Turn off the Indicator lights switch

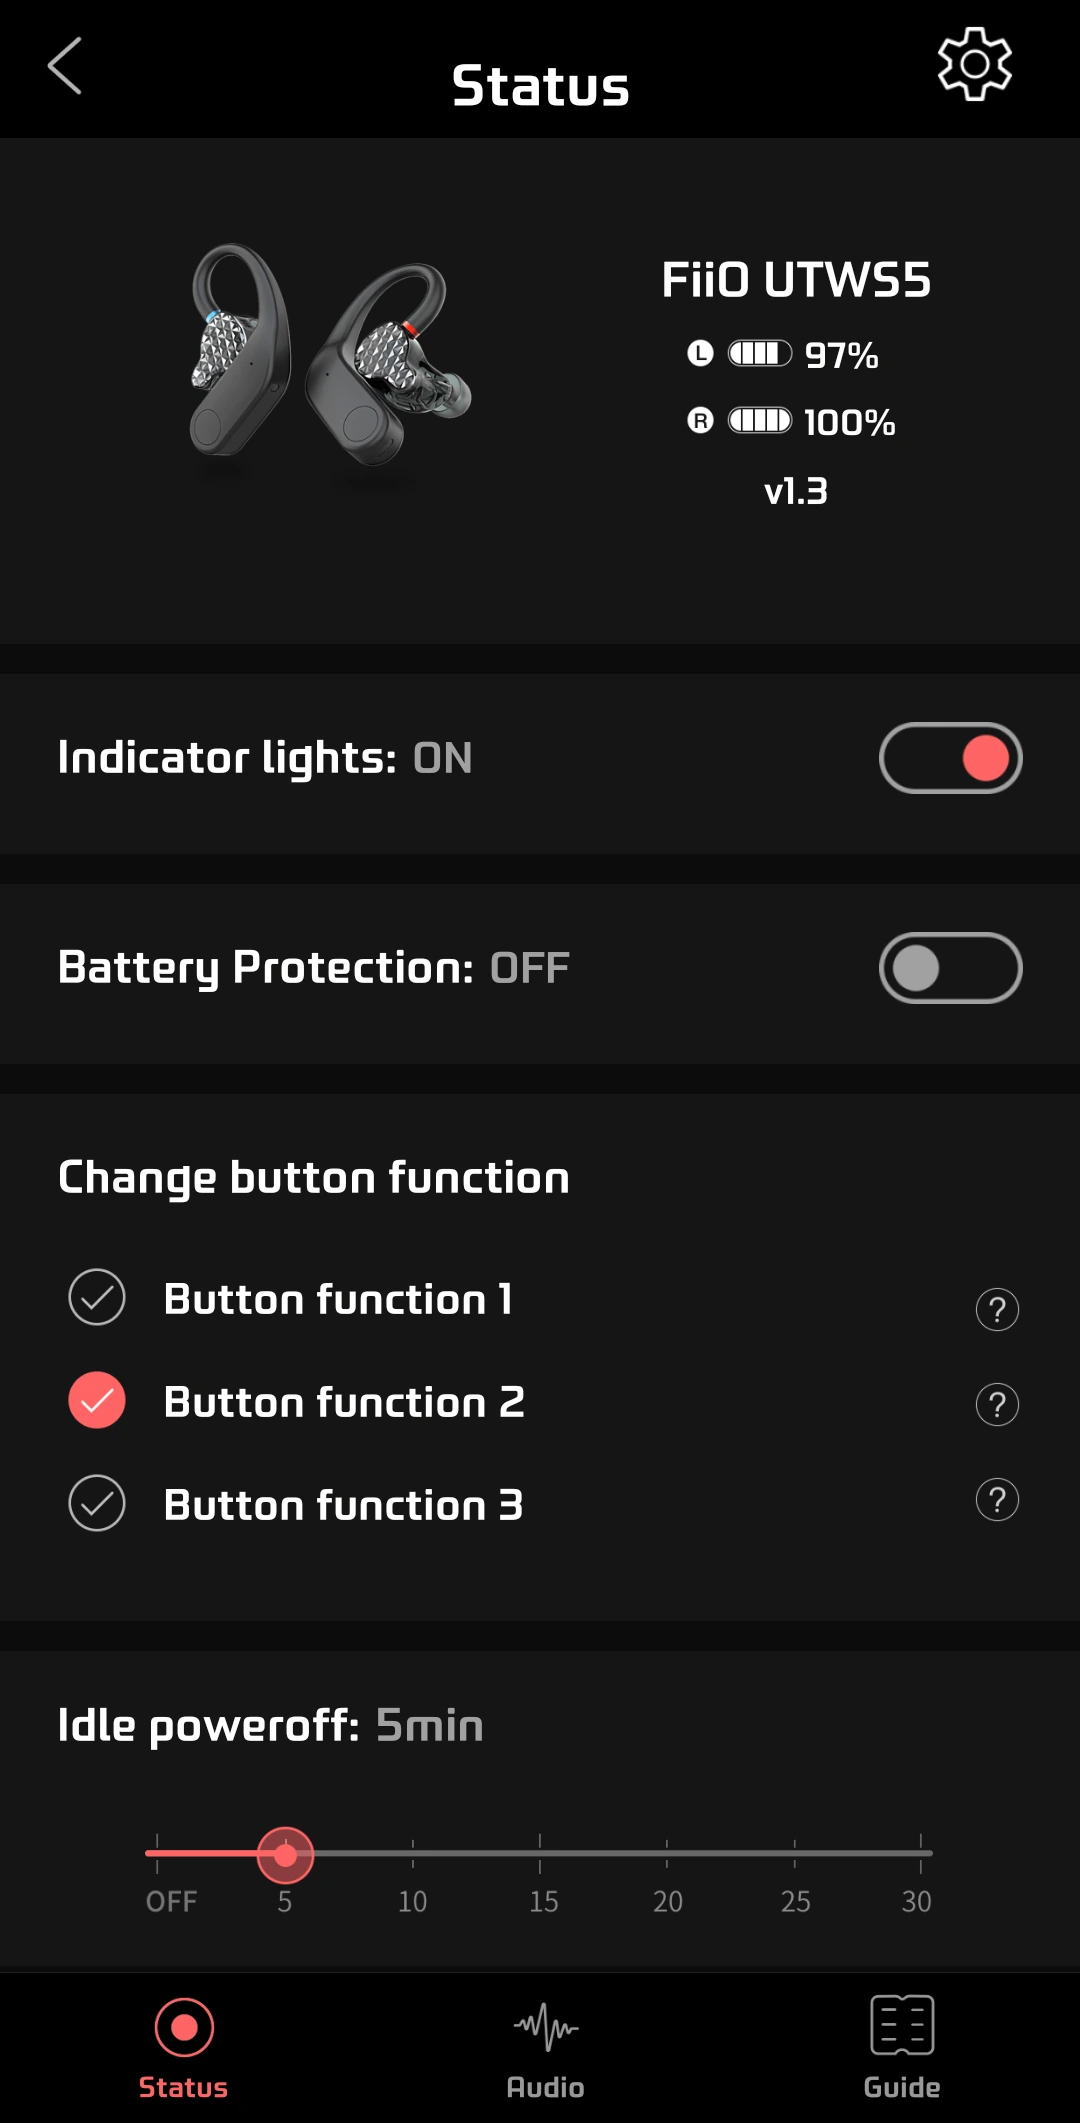tap(950, 758)
